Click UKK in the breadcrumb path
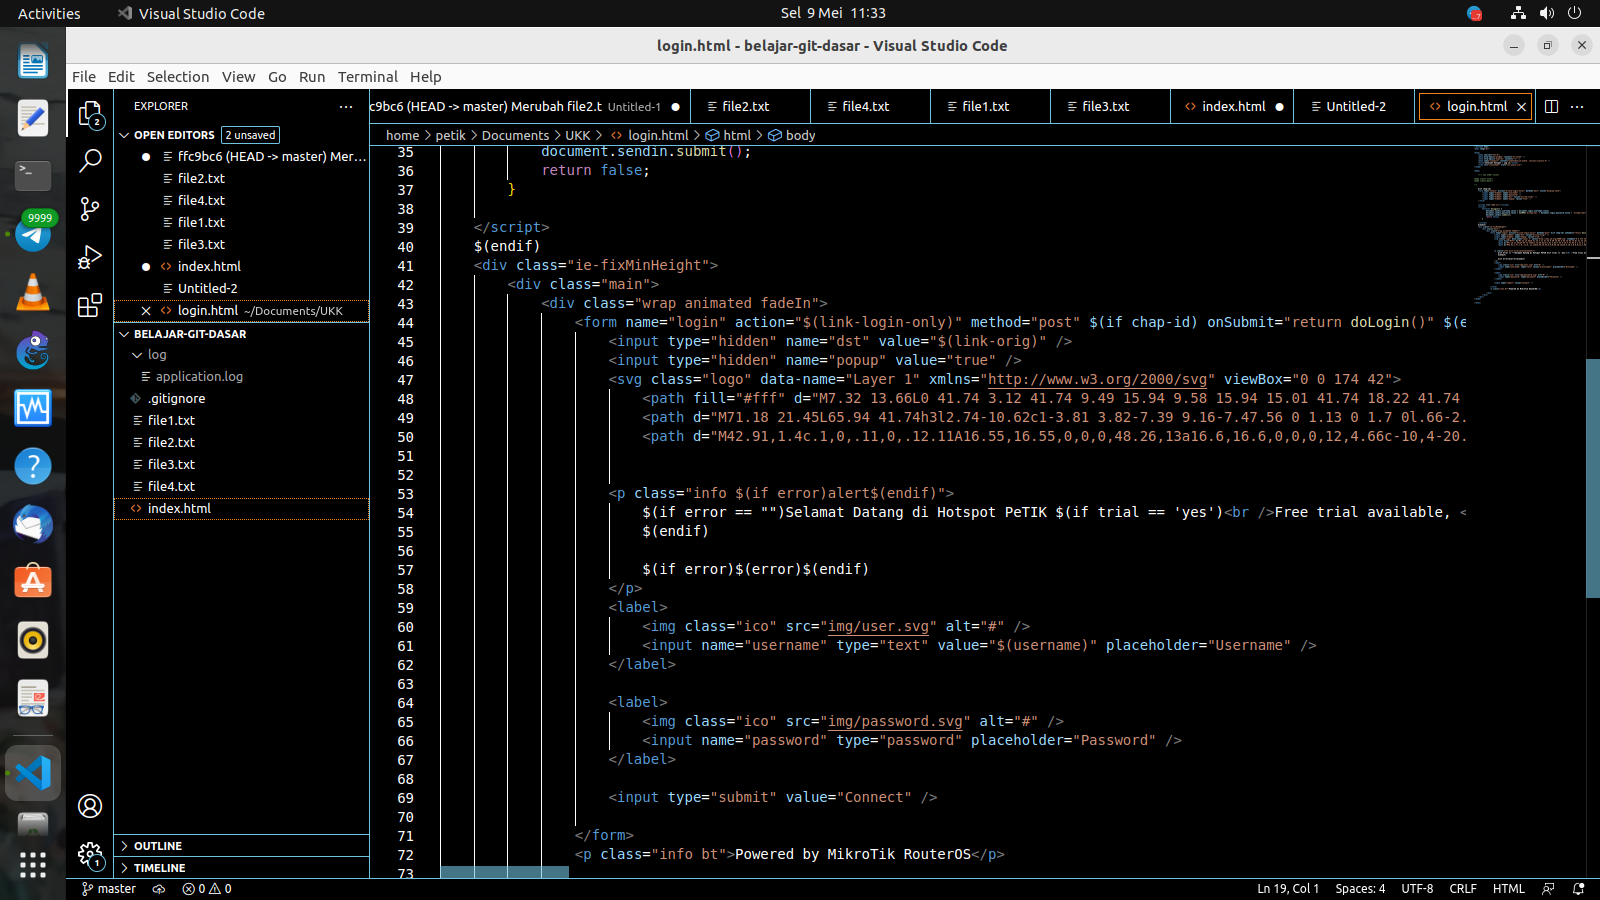Screen dimensions: 1600x900 [x=578, y=135]
